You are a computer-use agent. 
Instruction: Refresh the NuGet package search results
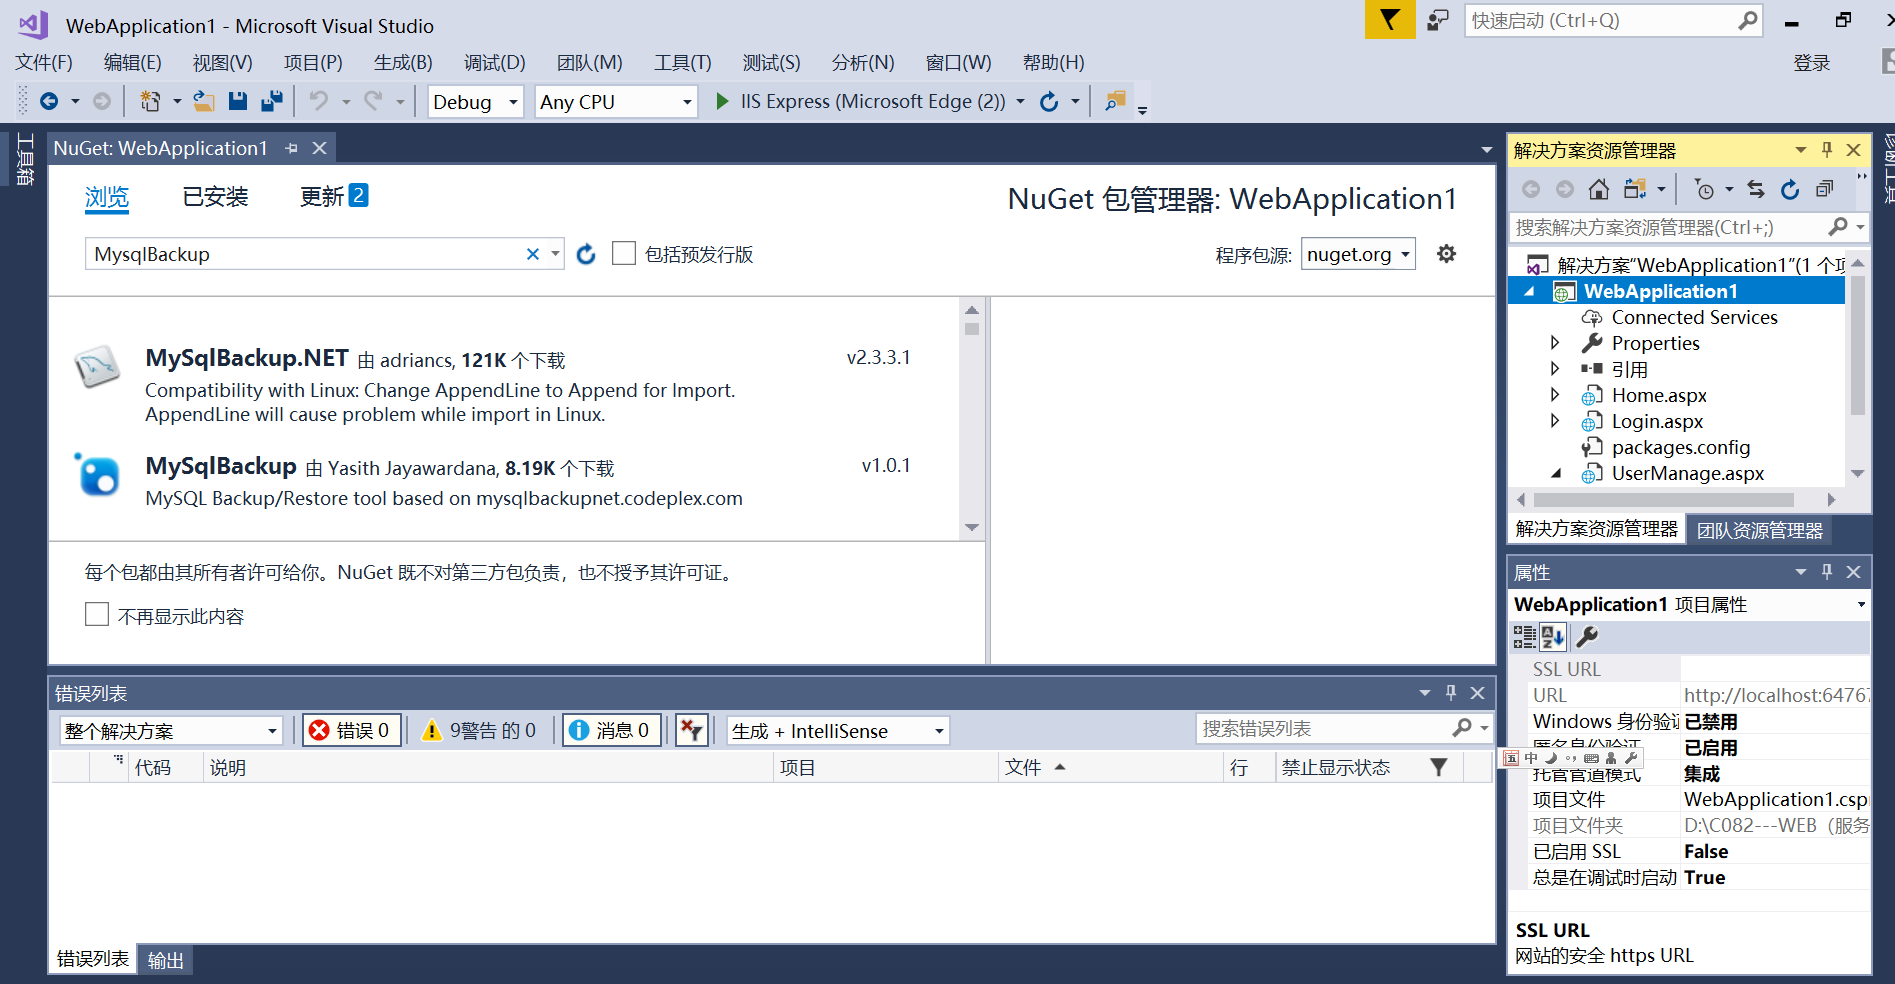(x=586, y=254)
